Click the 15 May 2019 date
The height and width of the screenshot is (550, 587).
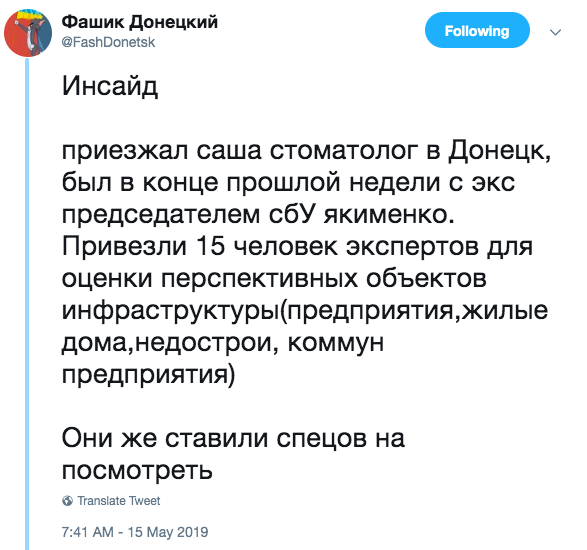(x=168, y=532)
